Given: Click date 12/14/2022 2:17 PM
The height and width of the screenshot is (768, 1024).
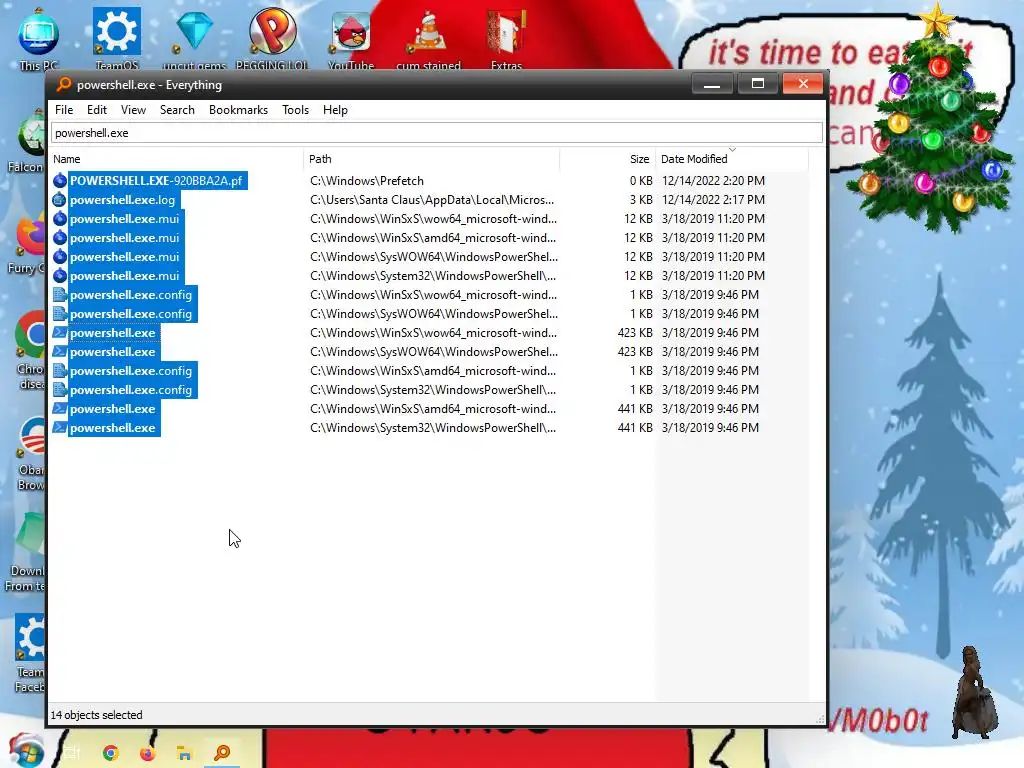Looking at the screenshot, I should pyautogui.click(x=713, y=200).
